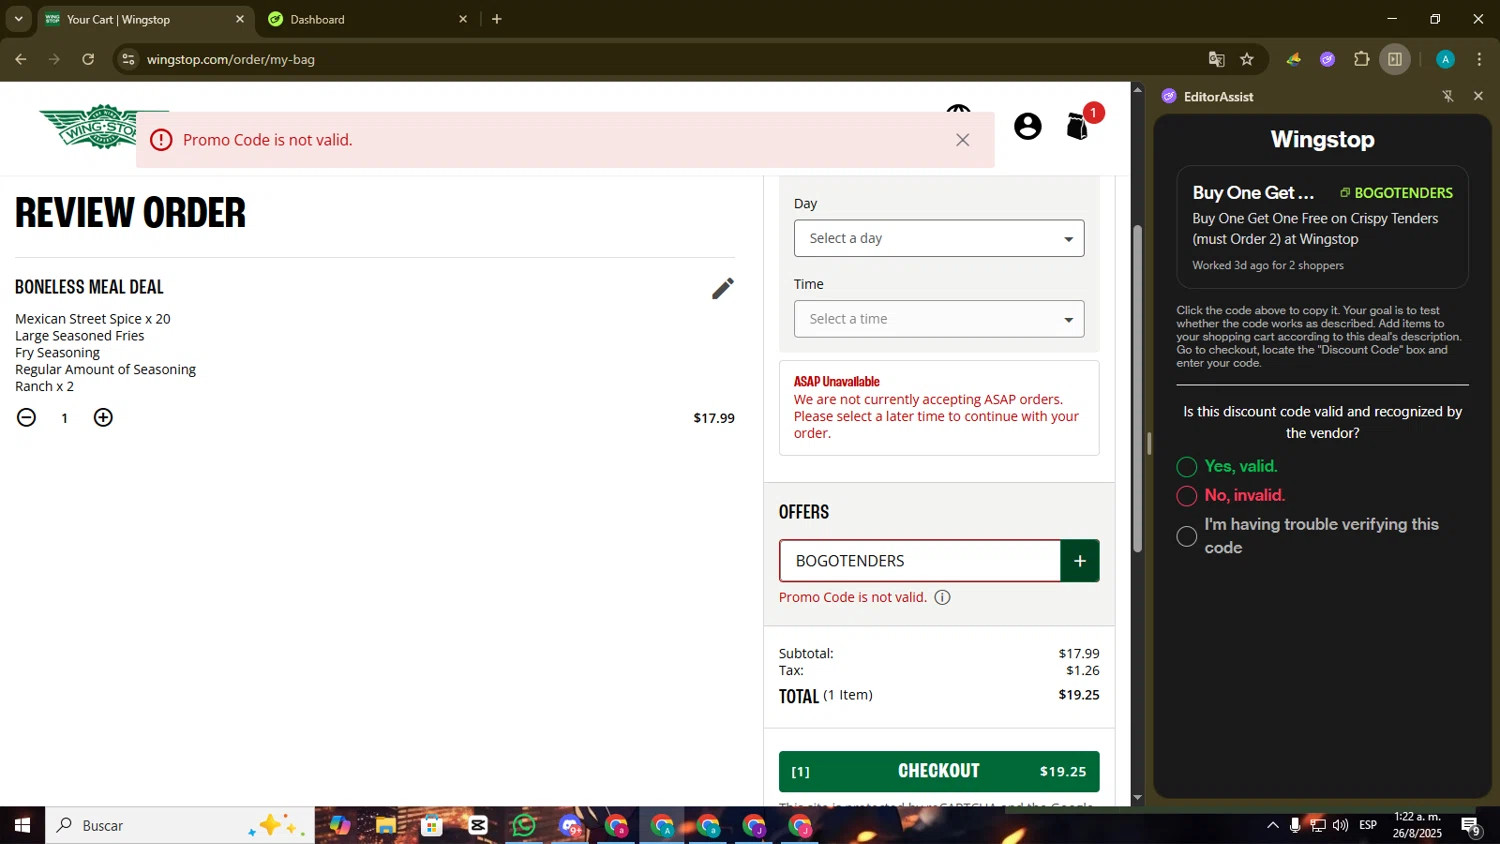Select I'm having trouble verifying radio option

click(x=1187, y=537)
